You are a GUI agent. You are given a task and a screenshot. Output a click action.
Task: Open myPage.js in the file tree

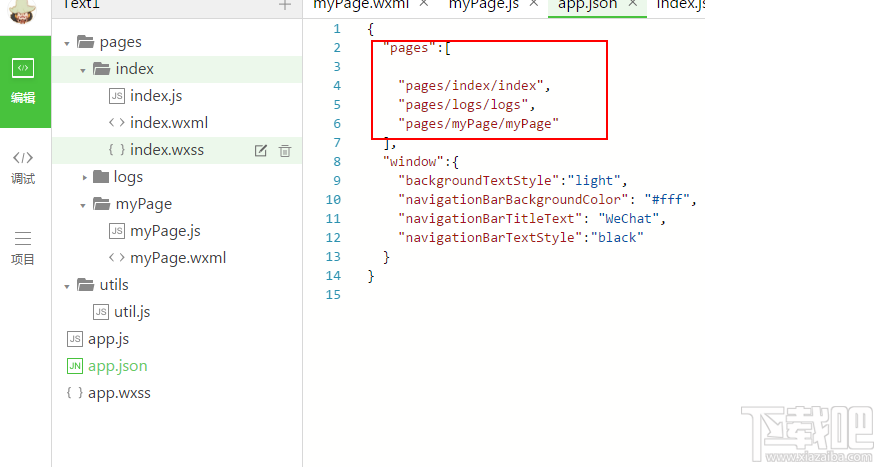pyautogui.click(x=177, y=231)
